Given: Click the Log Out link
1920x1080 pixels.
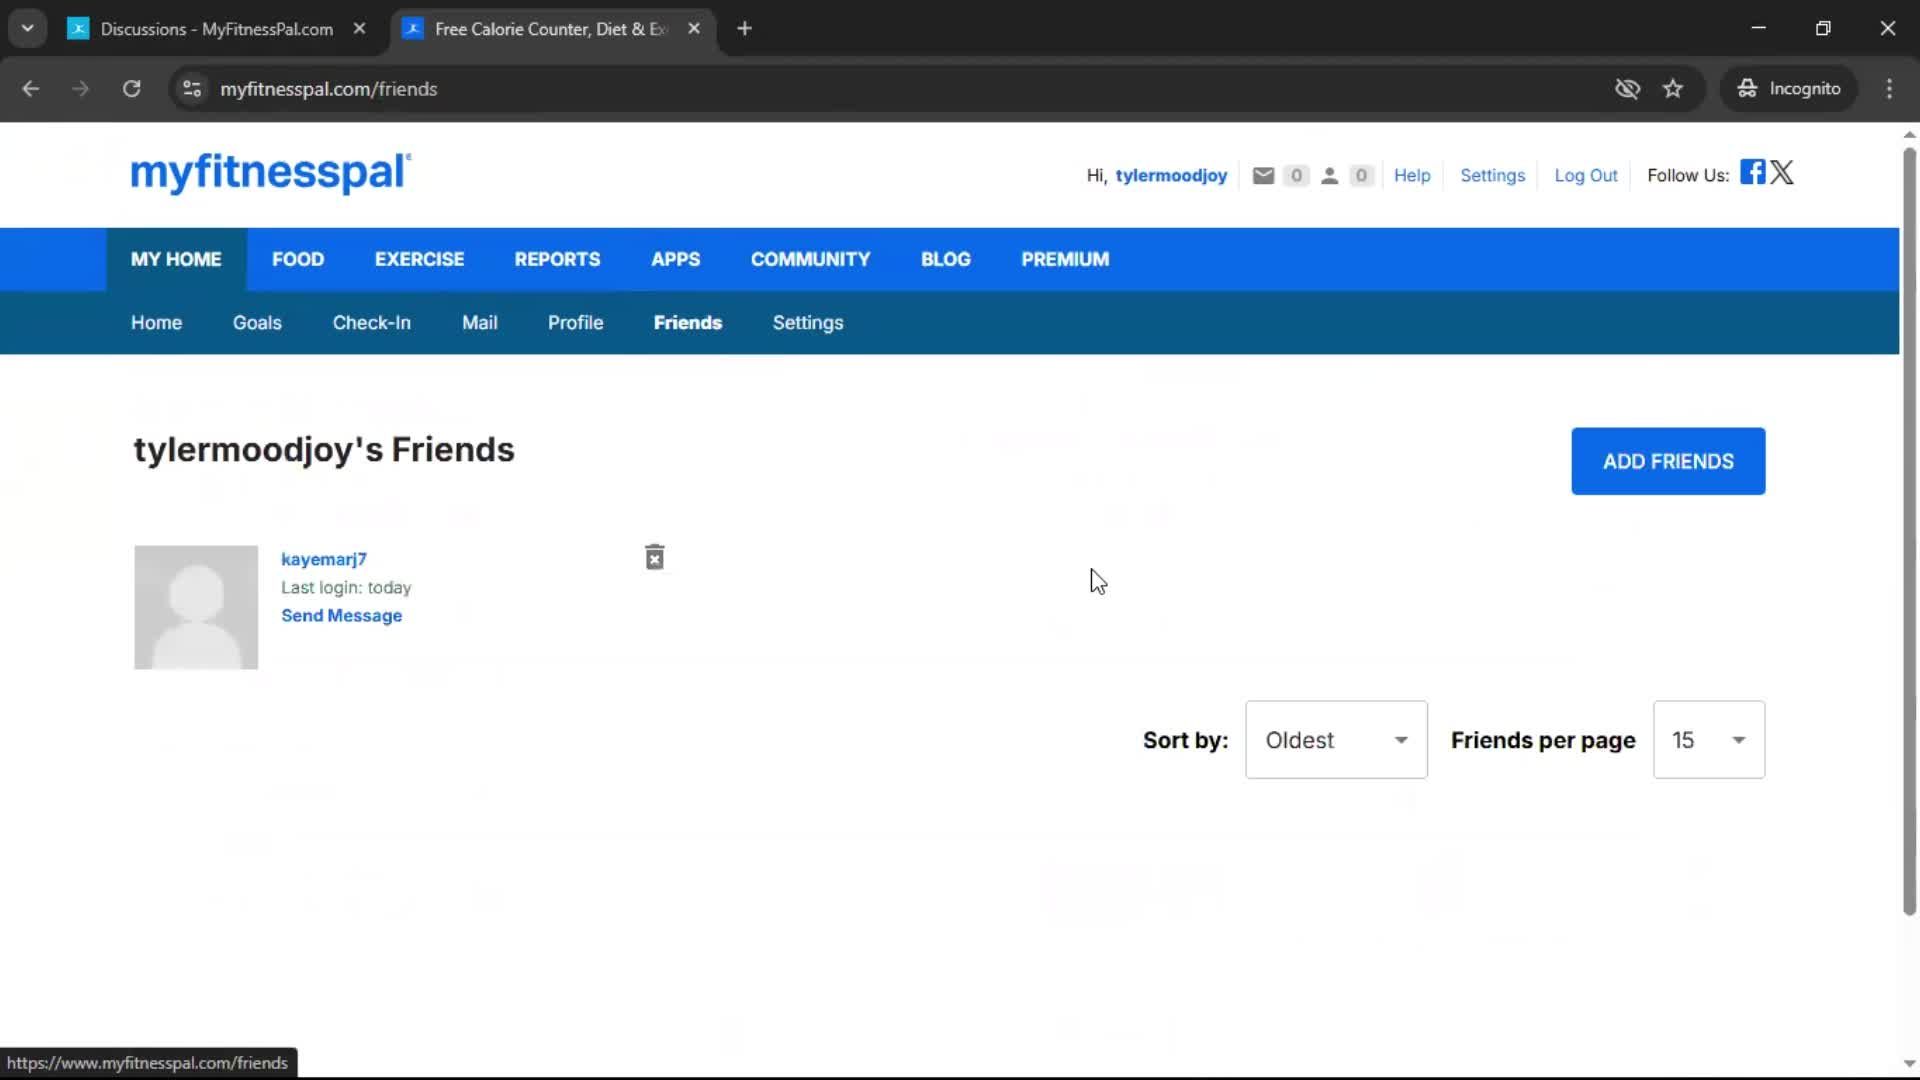Looking at the screenshot, I should [x=1586, y=176].
